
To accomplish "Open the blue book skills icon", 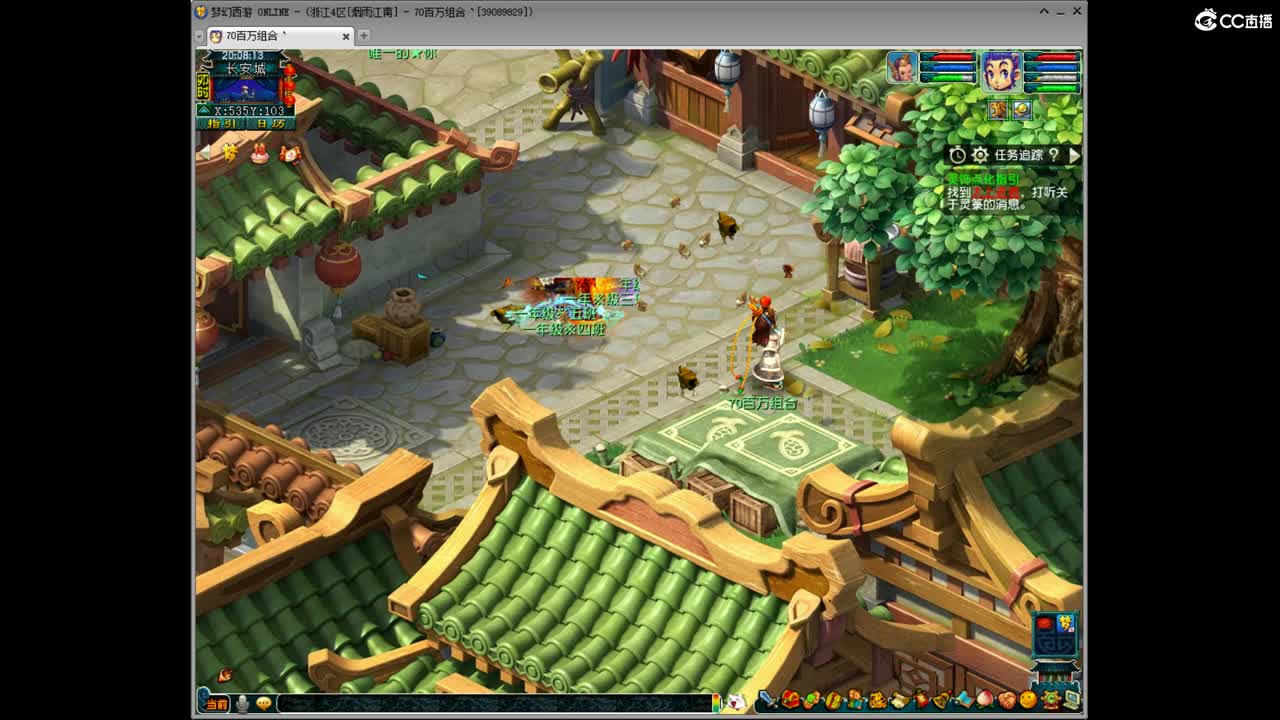I will coord(964,700).
